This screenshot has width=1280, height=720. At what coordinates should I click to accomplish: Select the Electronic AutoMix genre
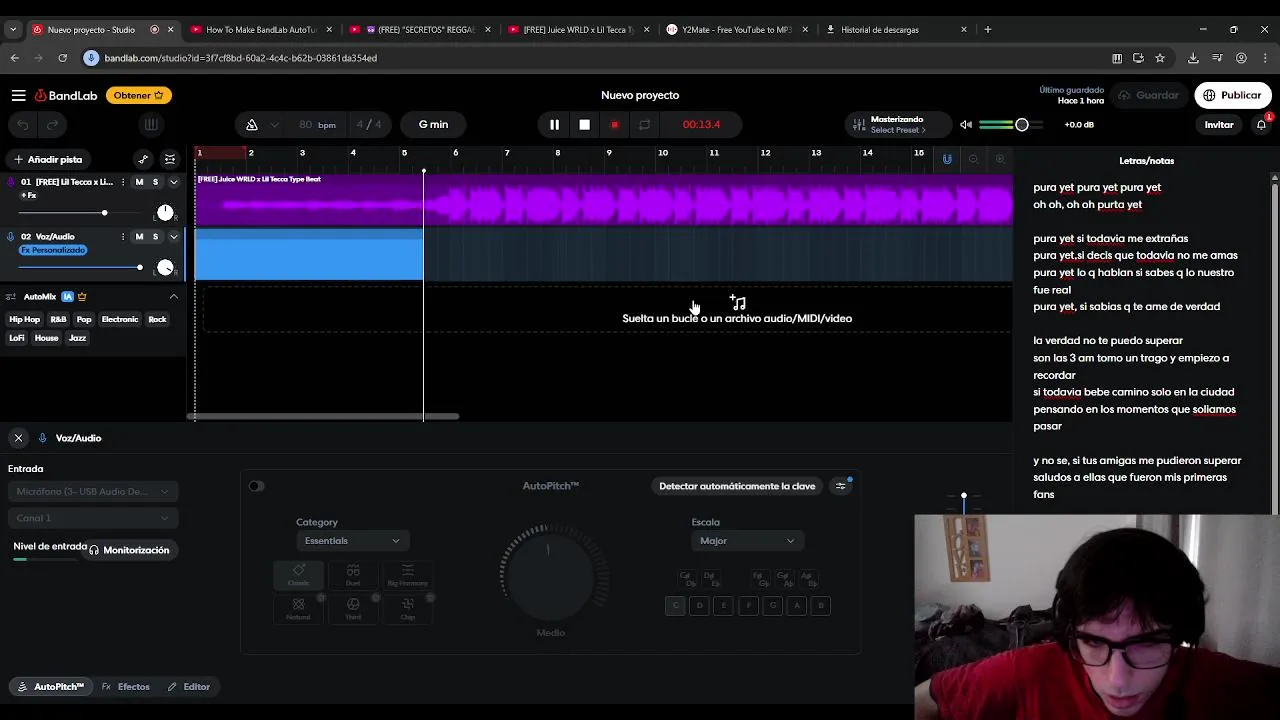[x=120, y=319]
